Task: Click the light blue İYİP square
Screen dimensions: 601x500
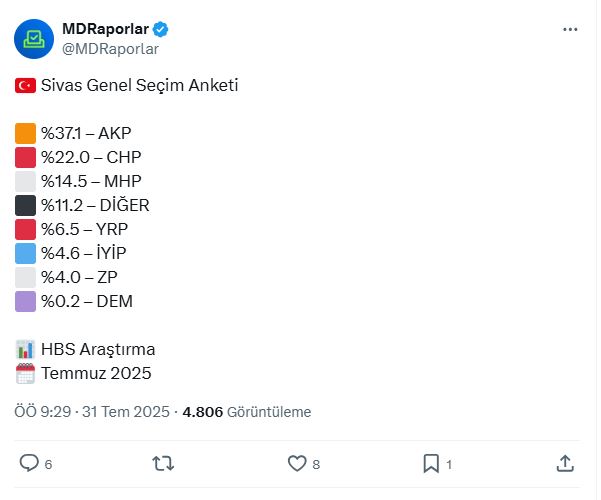Action: (x=25, y=253)
